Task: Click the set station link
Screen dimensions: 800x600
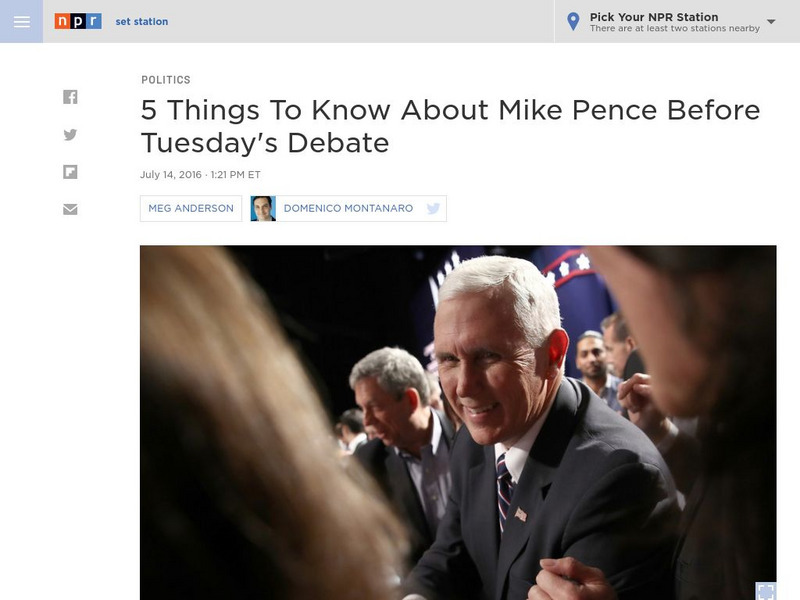Action: coord(142,21)
